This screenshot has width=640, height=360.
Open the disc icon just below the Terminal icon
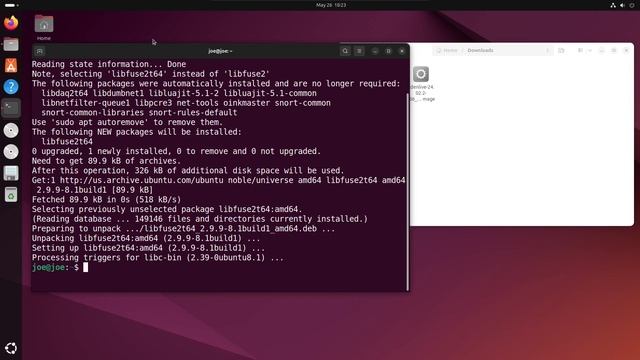(11, 130)
